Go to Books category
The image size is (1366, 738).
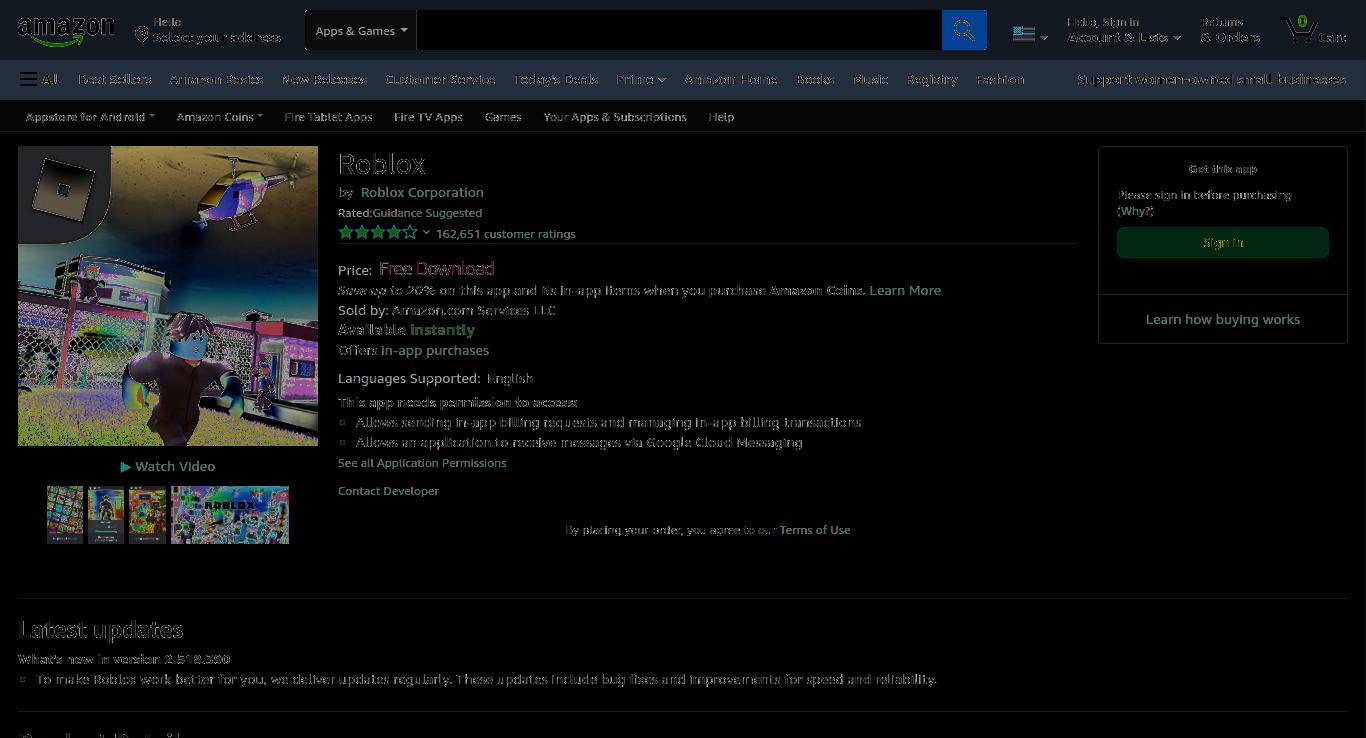tap(815, 79)
